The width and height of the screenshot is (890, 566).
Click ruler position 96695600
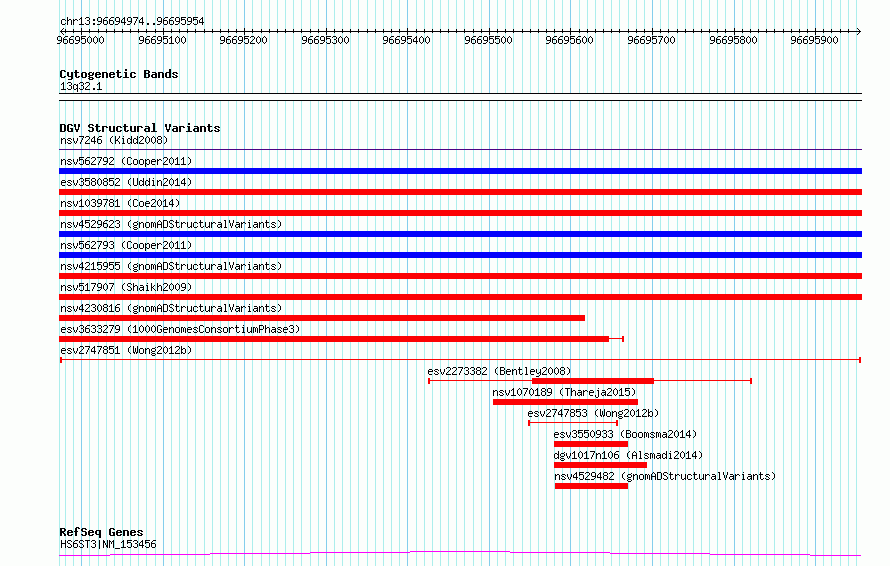(x=569, y=40)
